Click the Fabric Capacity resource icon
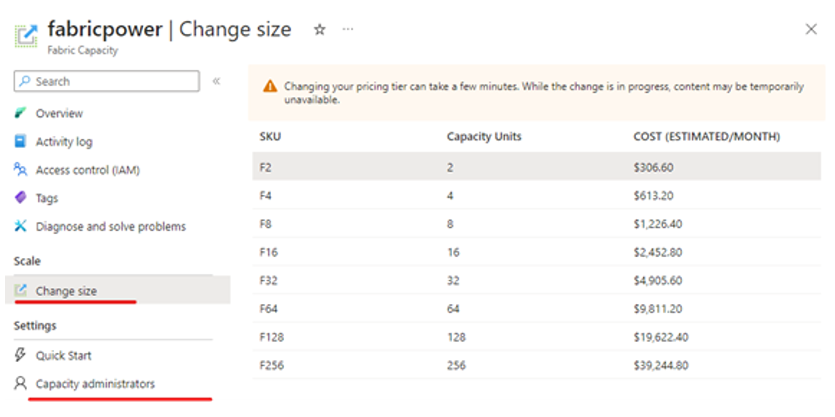Viewport: 835px width, 417px height. (26, 36)
